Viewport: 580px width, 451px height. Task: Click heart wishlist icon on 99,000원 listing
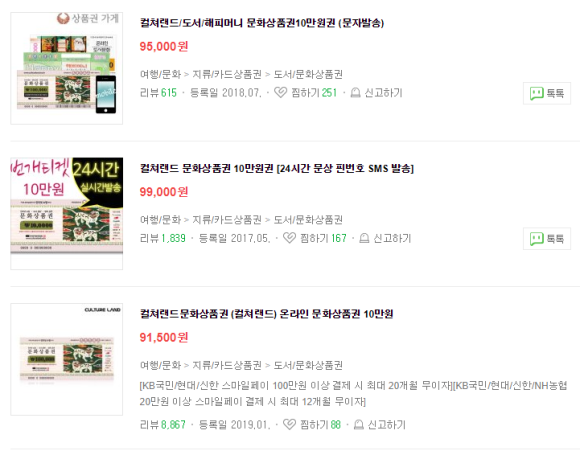[x=289, y=238]
